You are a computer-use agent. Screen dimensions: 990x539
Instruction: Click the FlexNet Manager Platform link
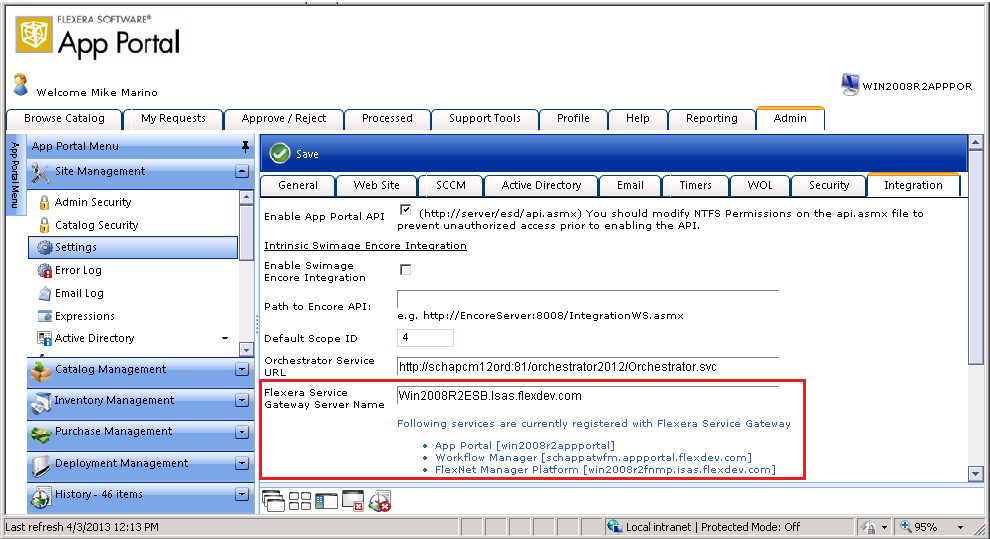[605, 469]
